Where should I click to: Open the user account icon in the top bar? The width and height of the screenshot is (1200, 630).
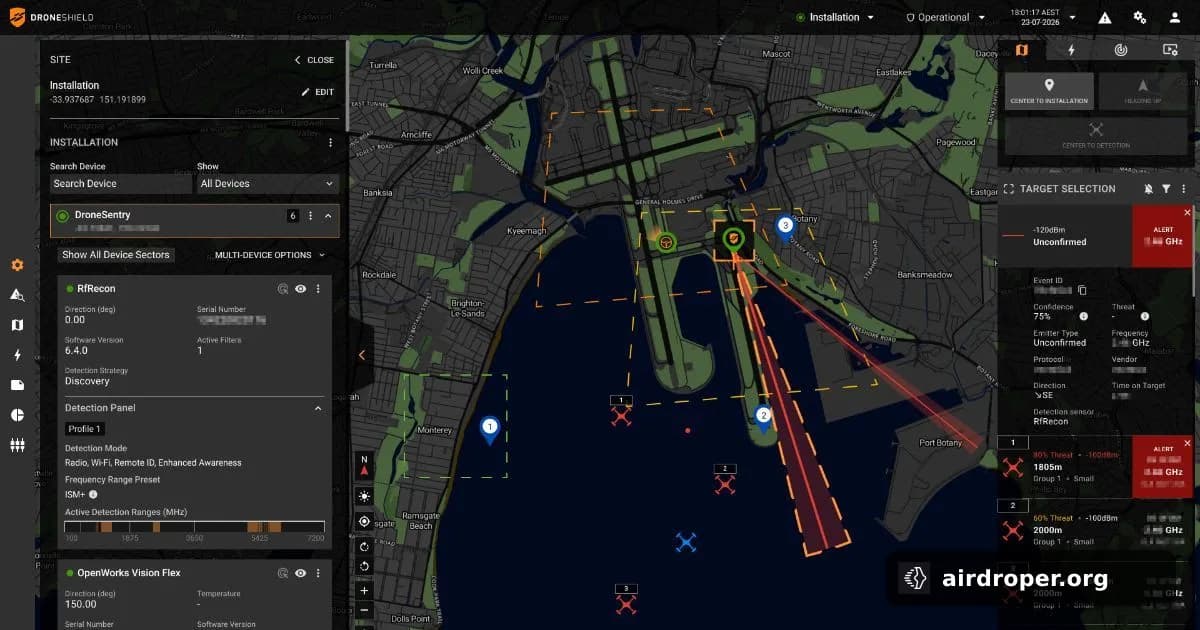[1175, 18]
